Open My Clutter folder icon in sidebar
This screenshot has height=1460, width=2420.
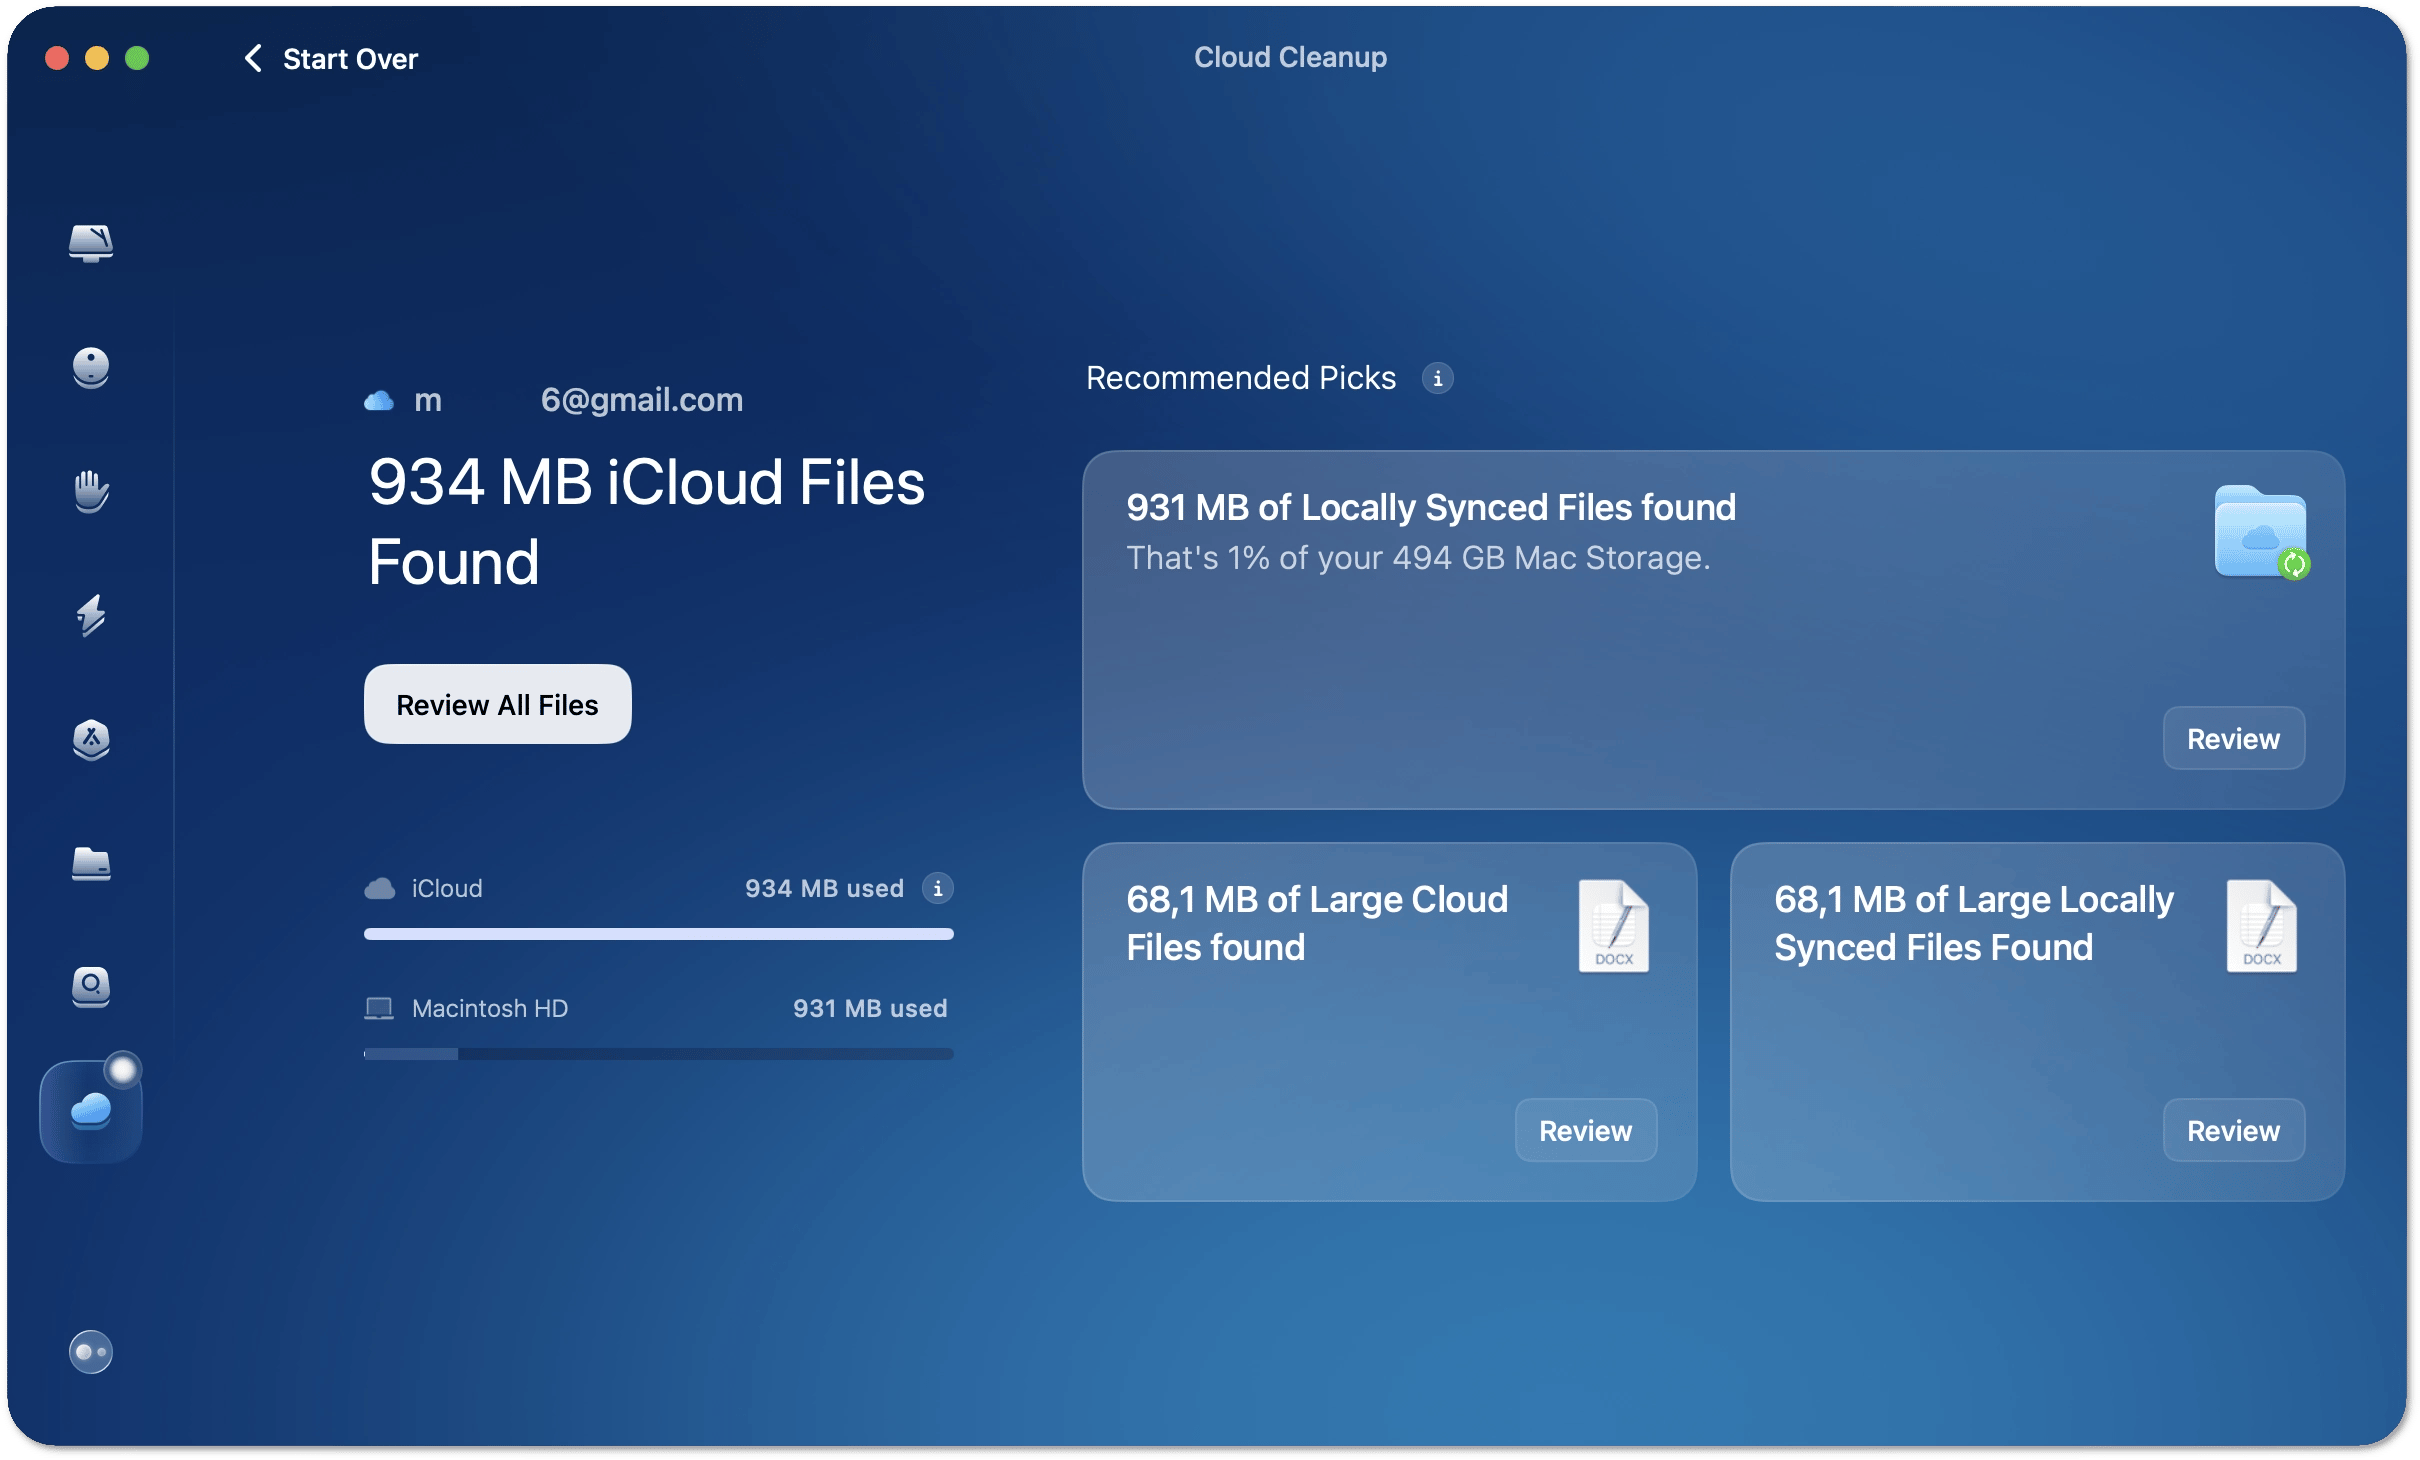91,863
